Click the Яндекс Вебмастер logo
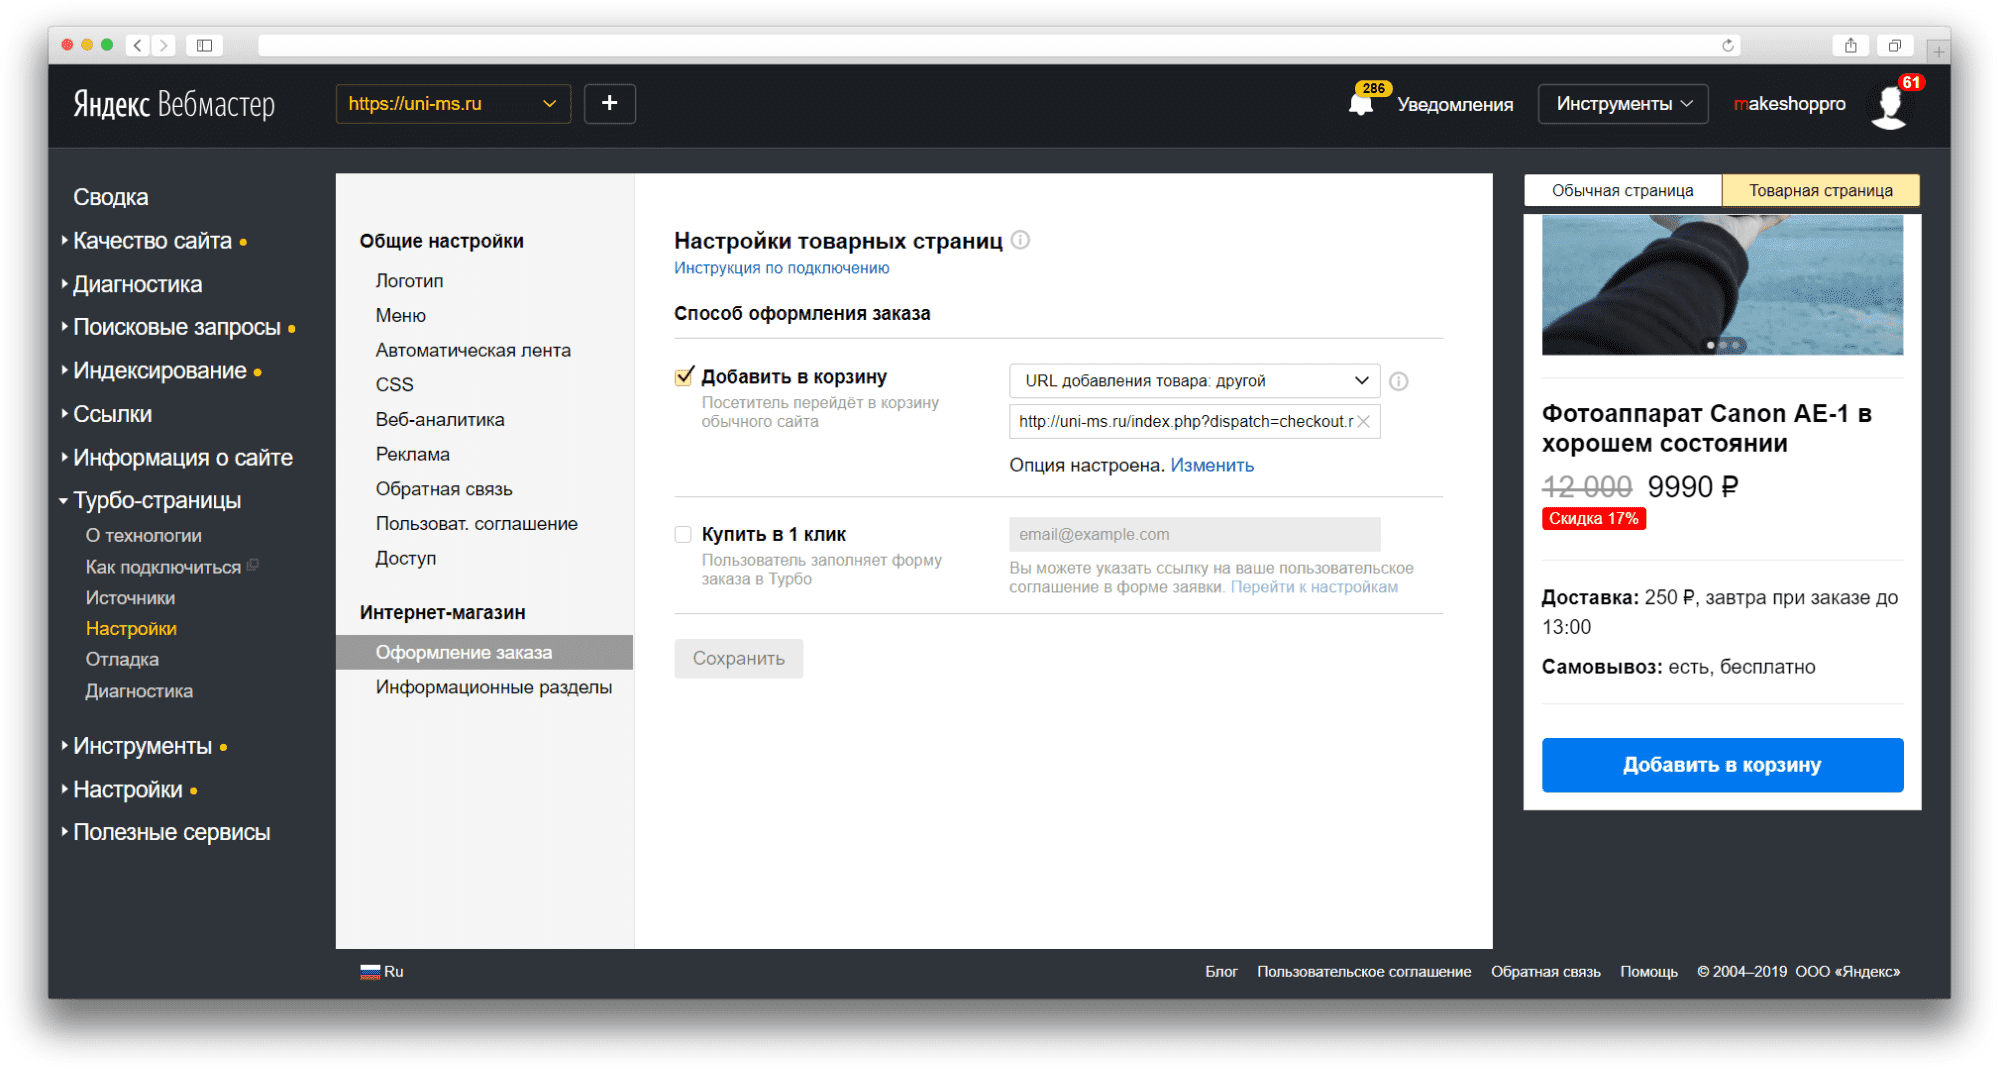Screen dimensions: 1999x1069 tap(174, 104)
